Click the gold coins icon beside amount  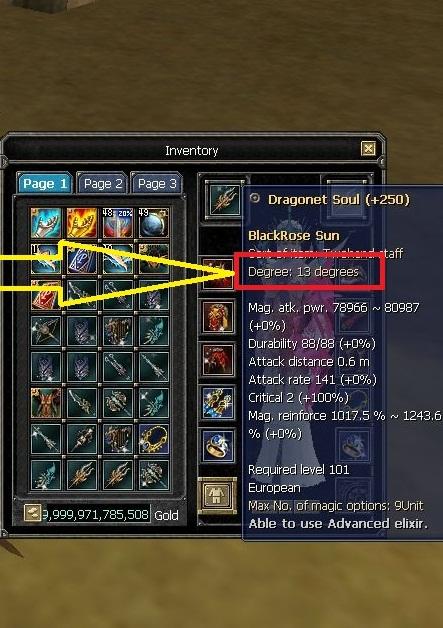[32, 513]
